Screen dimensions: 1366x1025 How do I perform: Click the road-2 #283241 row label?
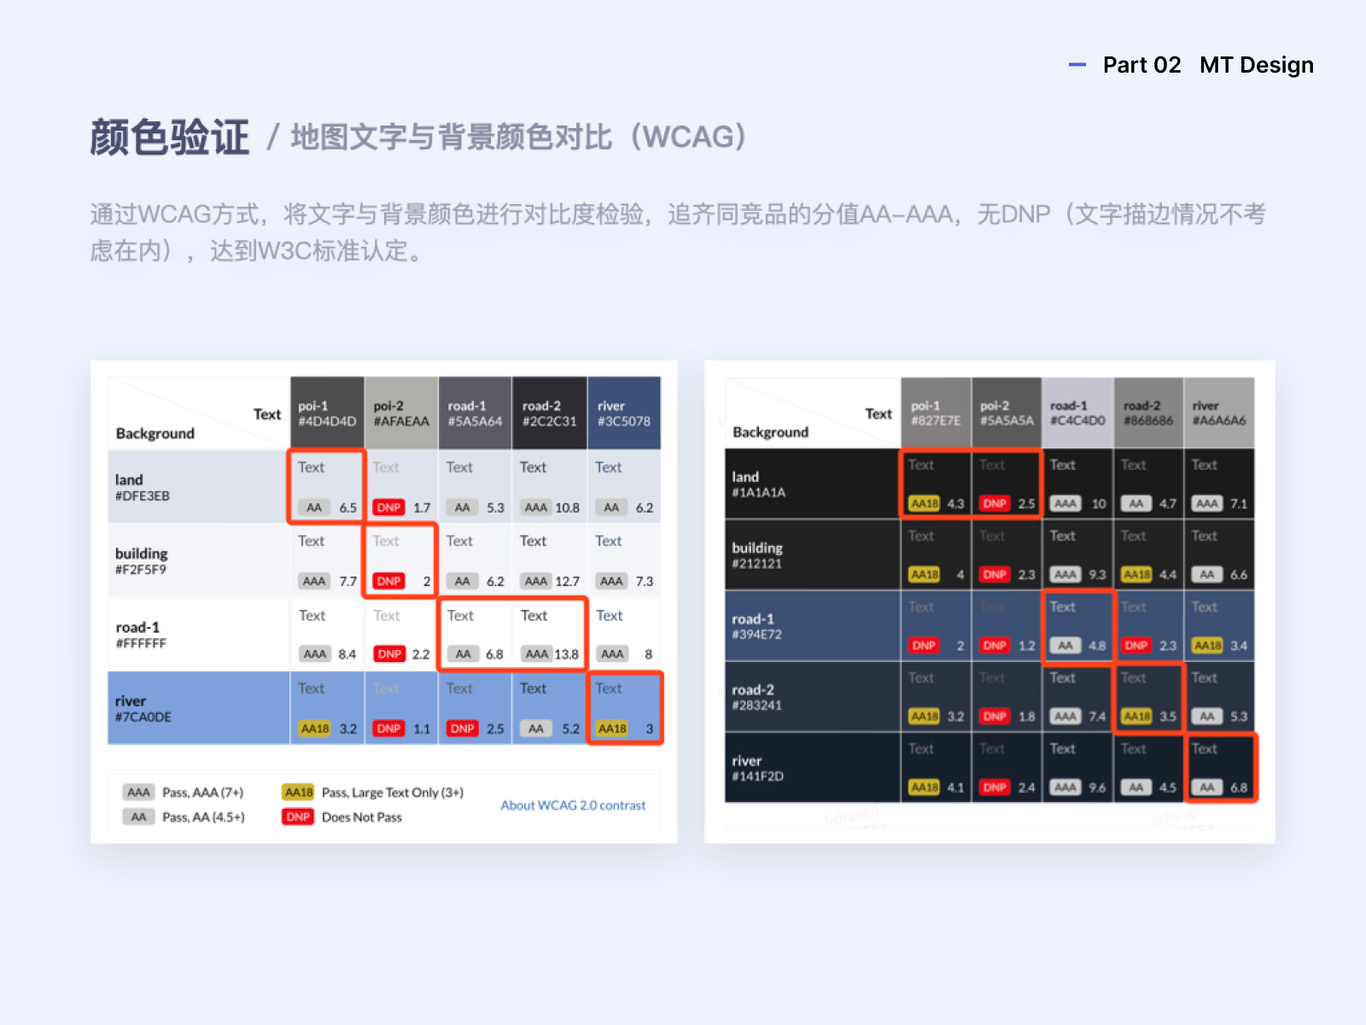pos(813,697)
